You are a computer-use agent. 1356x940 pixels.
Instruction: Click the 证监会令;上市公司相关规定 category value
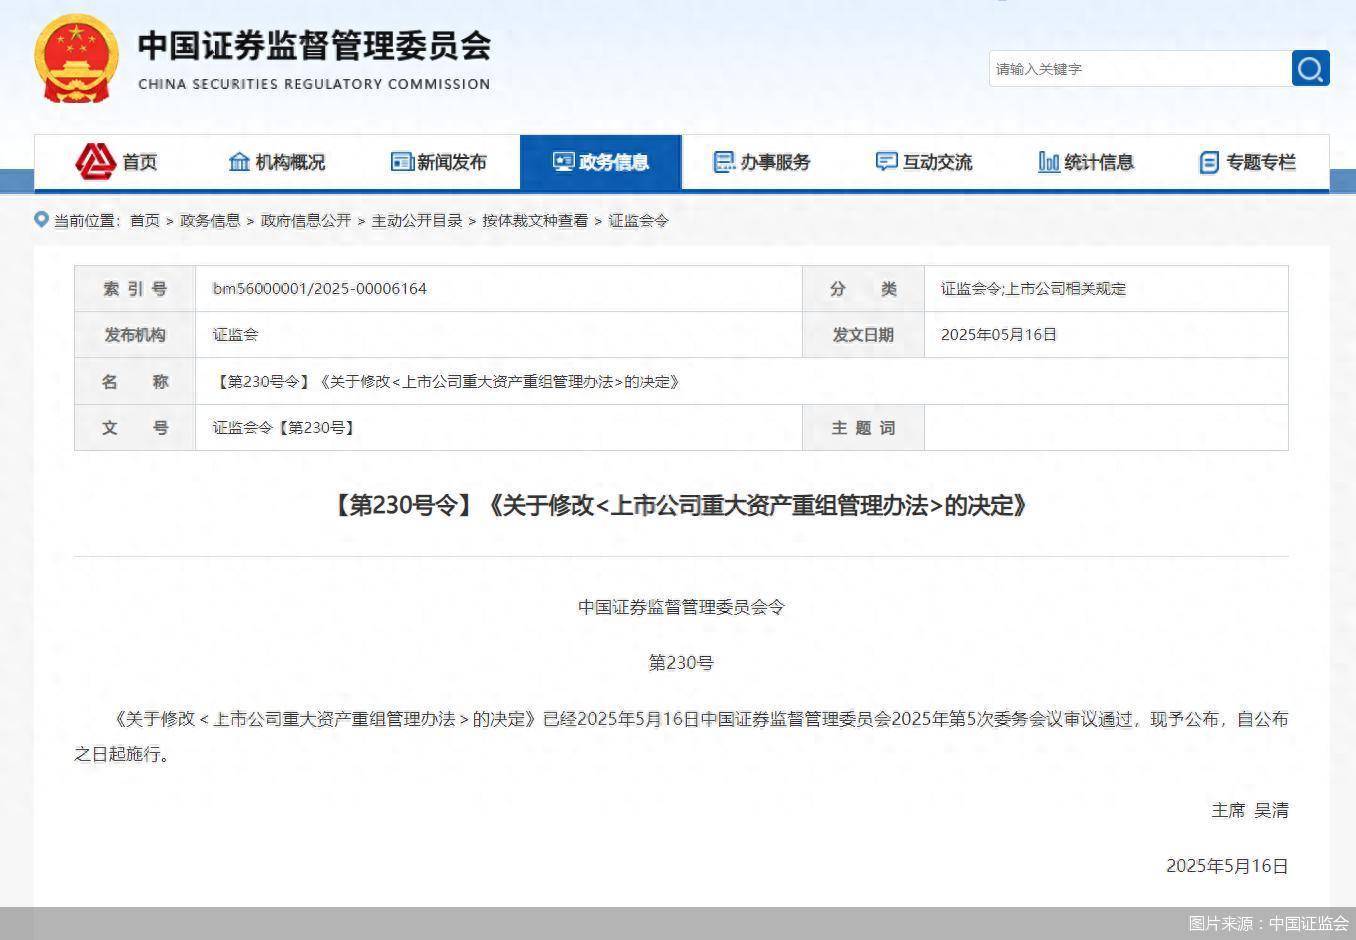coord(1033,289)
